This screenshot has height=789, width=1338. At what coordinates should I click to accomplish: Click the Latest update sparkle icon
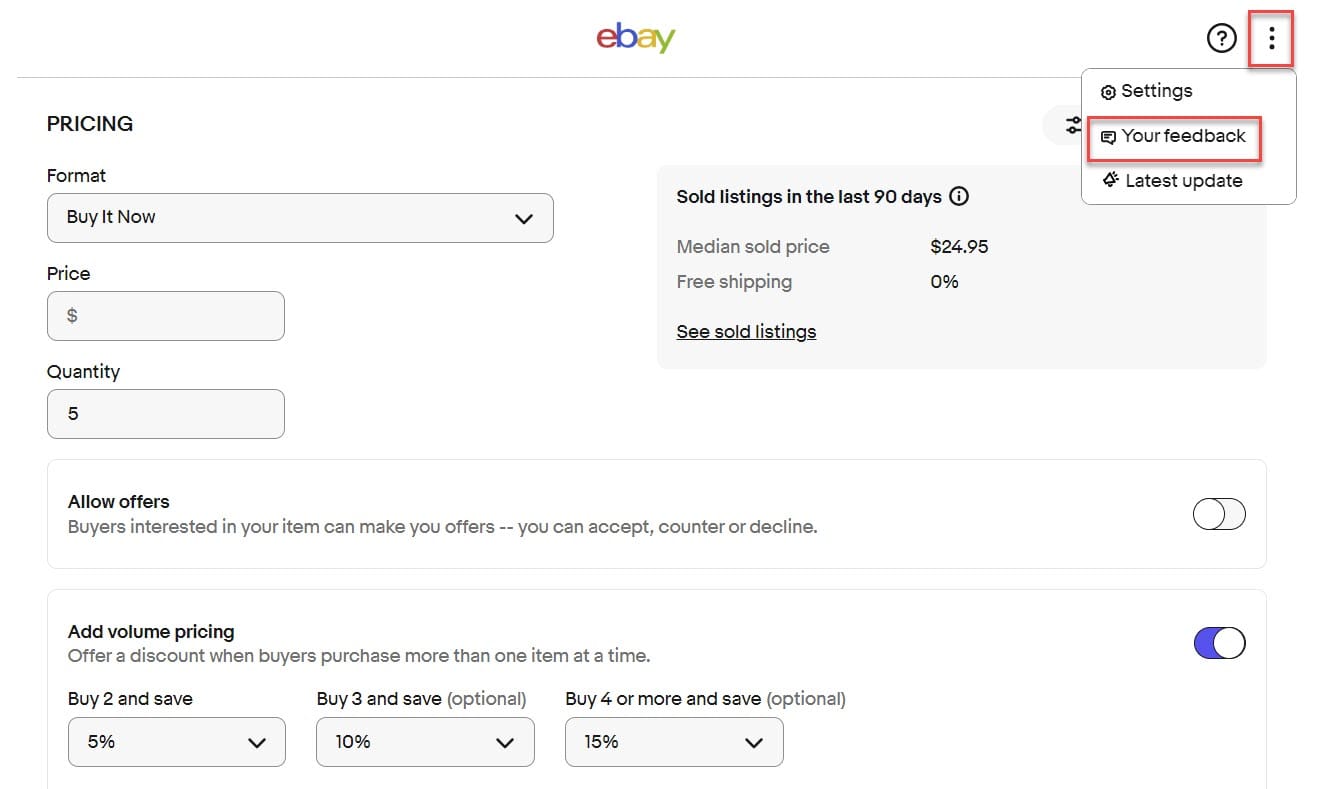[x=1109, y=181]
